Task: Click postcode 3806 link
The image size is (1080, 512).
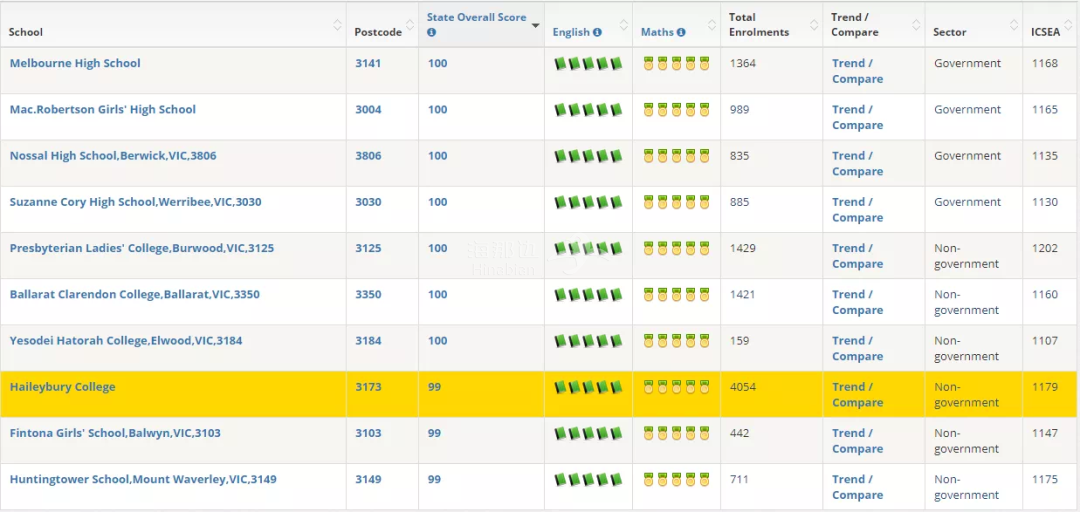Action: tap(368, 156)
